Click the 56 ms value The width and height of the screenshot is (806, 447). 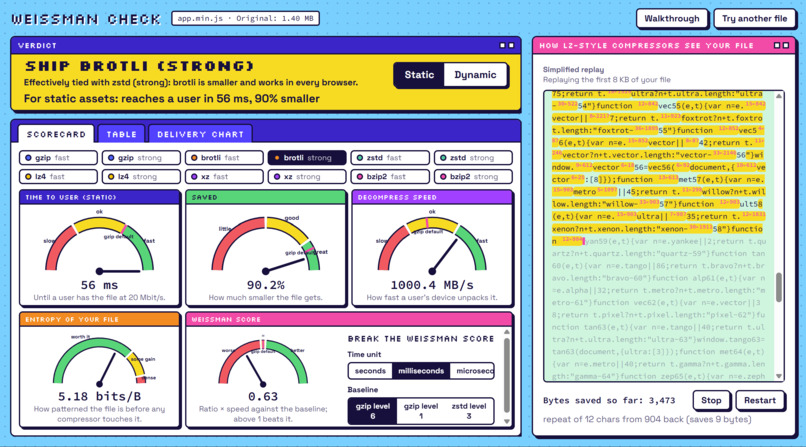pyautogui.click(x=99, y=285)
